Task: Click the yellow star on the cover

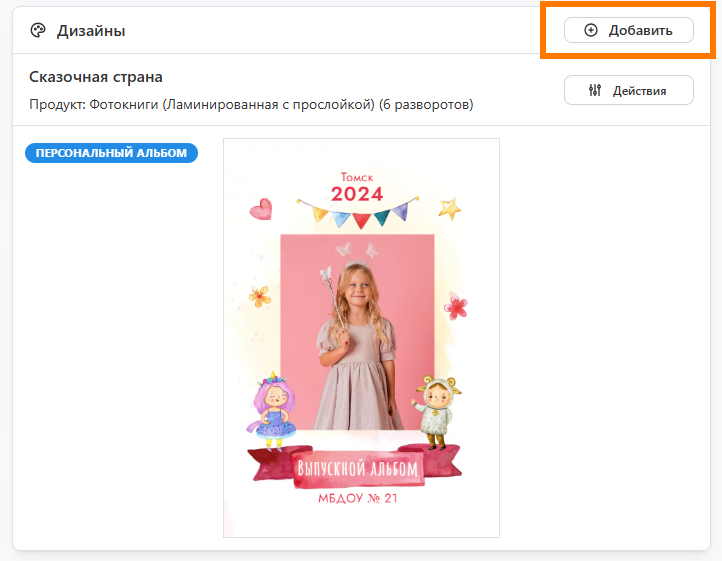Action: click(451, 208)
